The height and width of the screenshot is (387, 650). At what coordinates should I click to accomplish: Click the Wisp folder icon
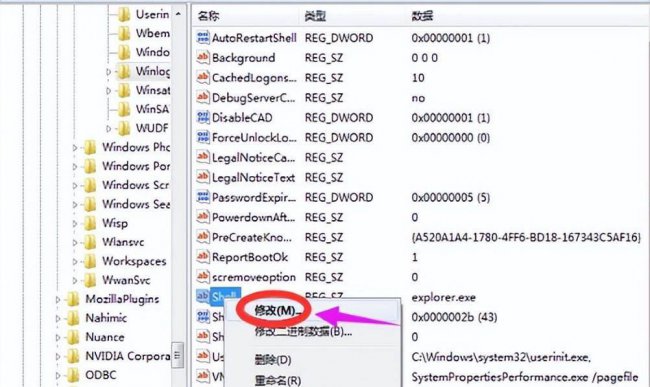click(90, 223)
